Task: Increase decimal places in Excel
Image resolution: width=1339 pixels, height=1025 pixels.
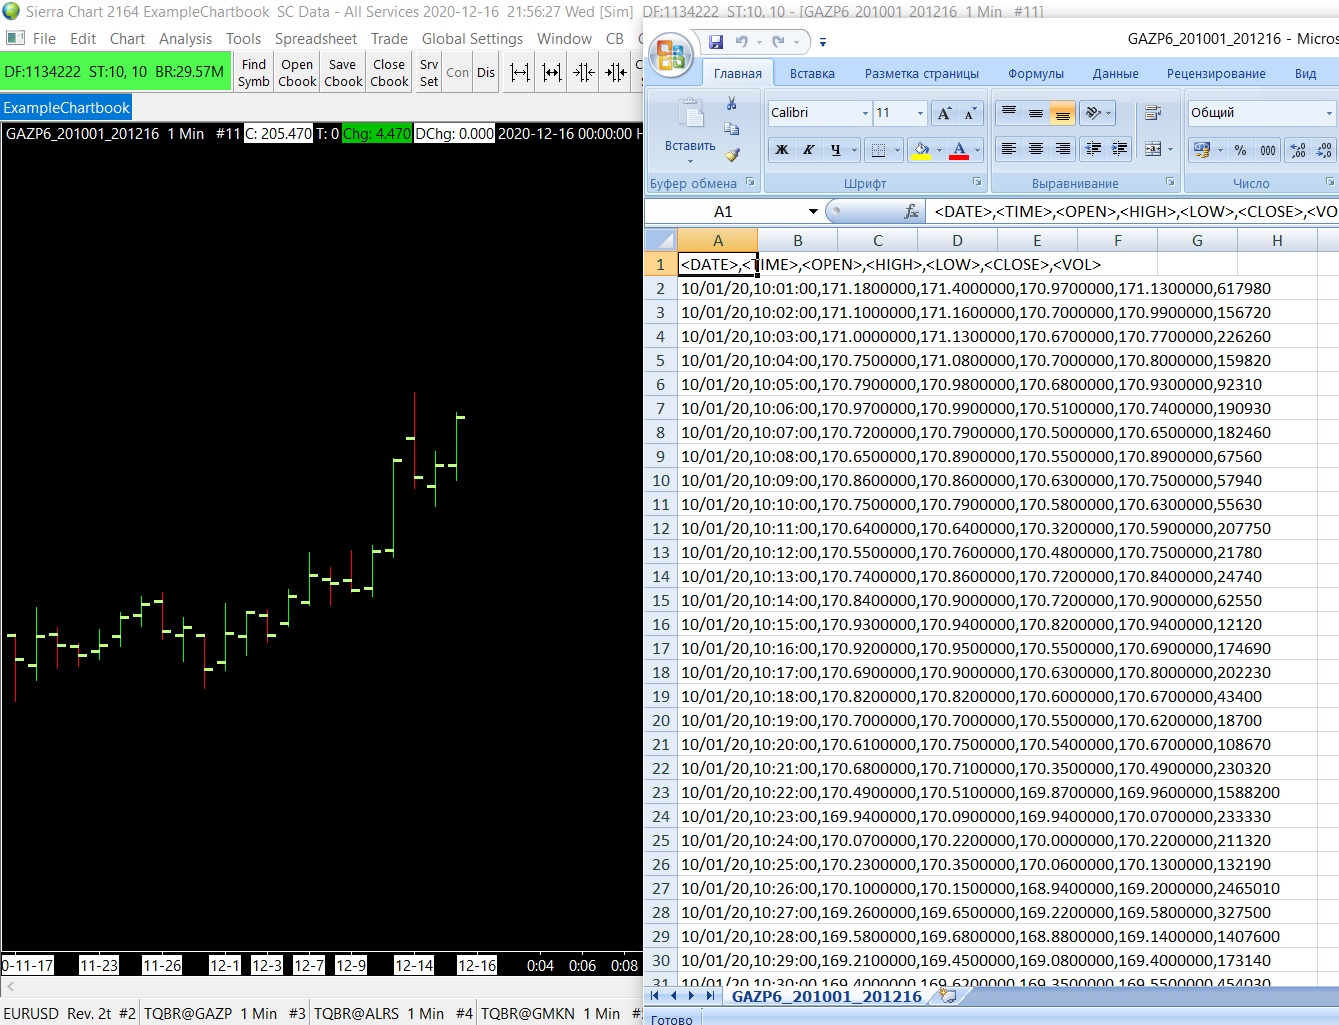Action: click(1298, 150)
